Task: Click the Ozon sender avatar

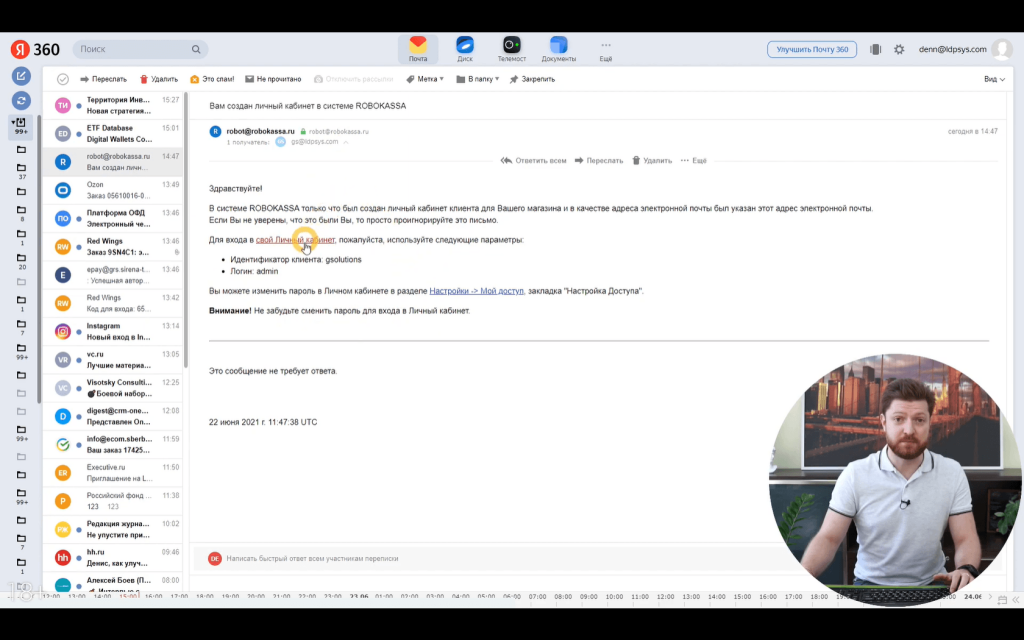Action: coord(63,190)
